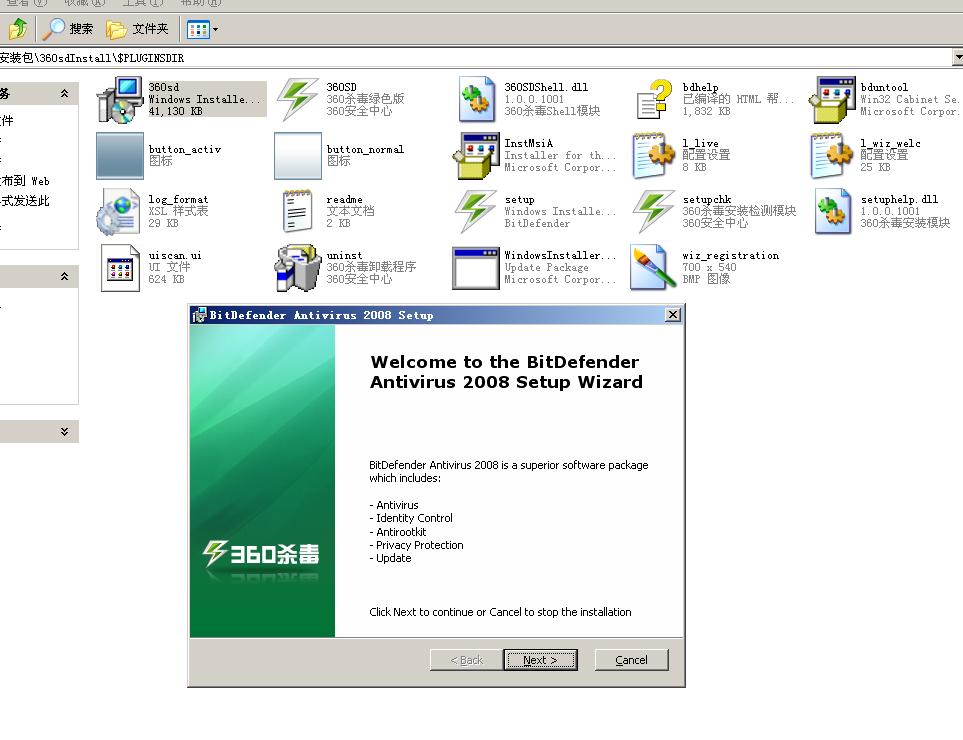Select the WindowsInstaller update package icon
The height and width of the screenshot is (740, 963).
476,268
